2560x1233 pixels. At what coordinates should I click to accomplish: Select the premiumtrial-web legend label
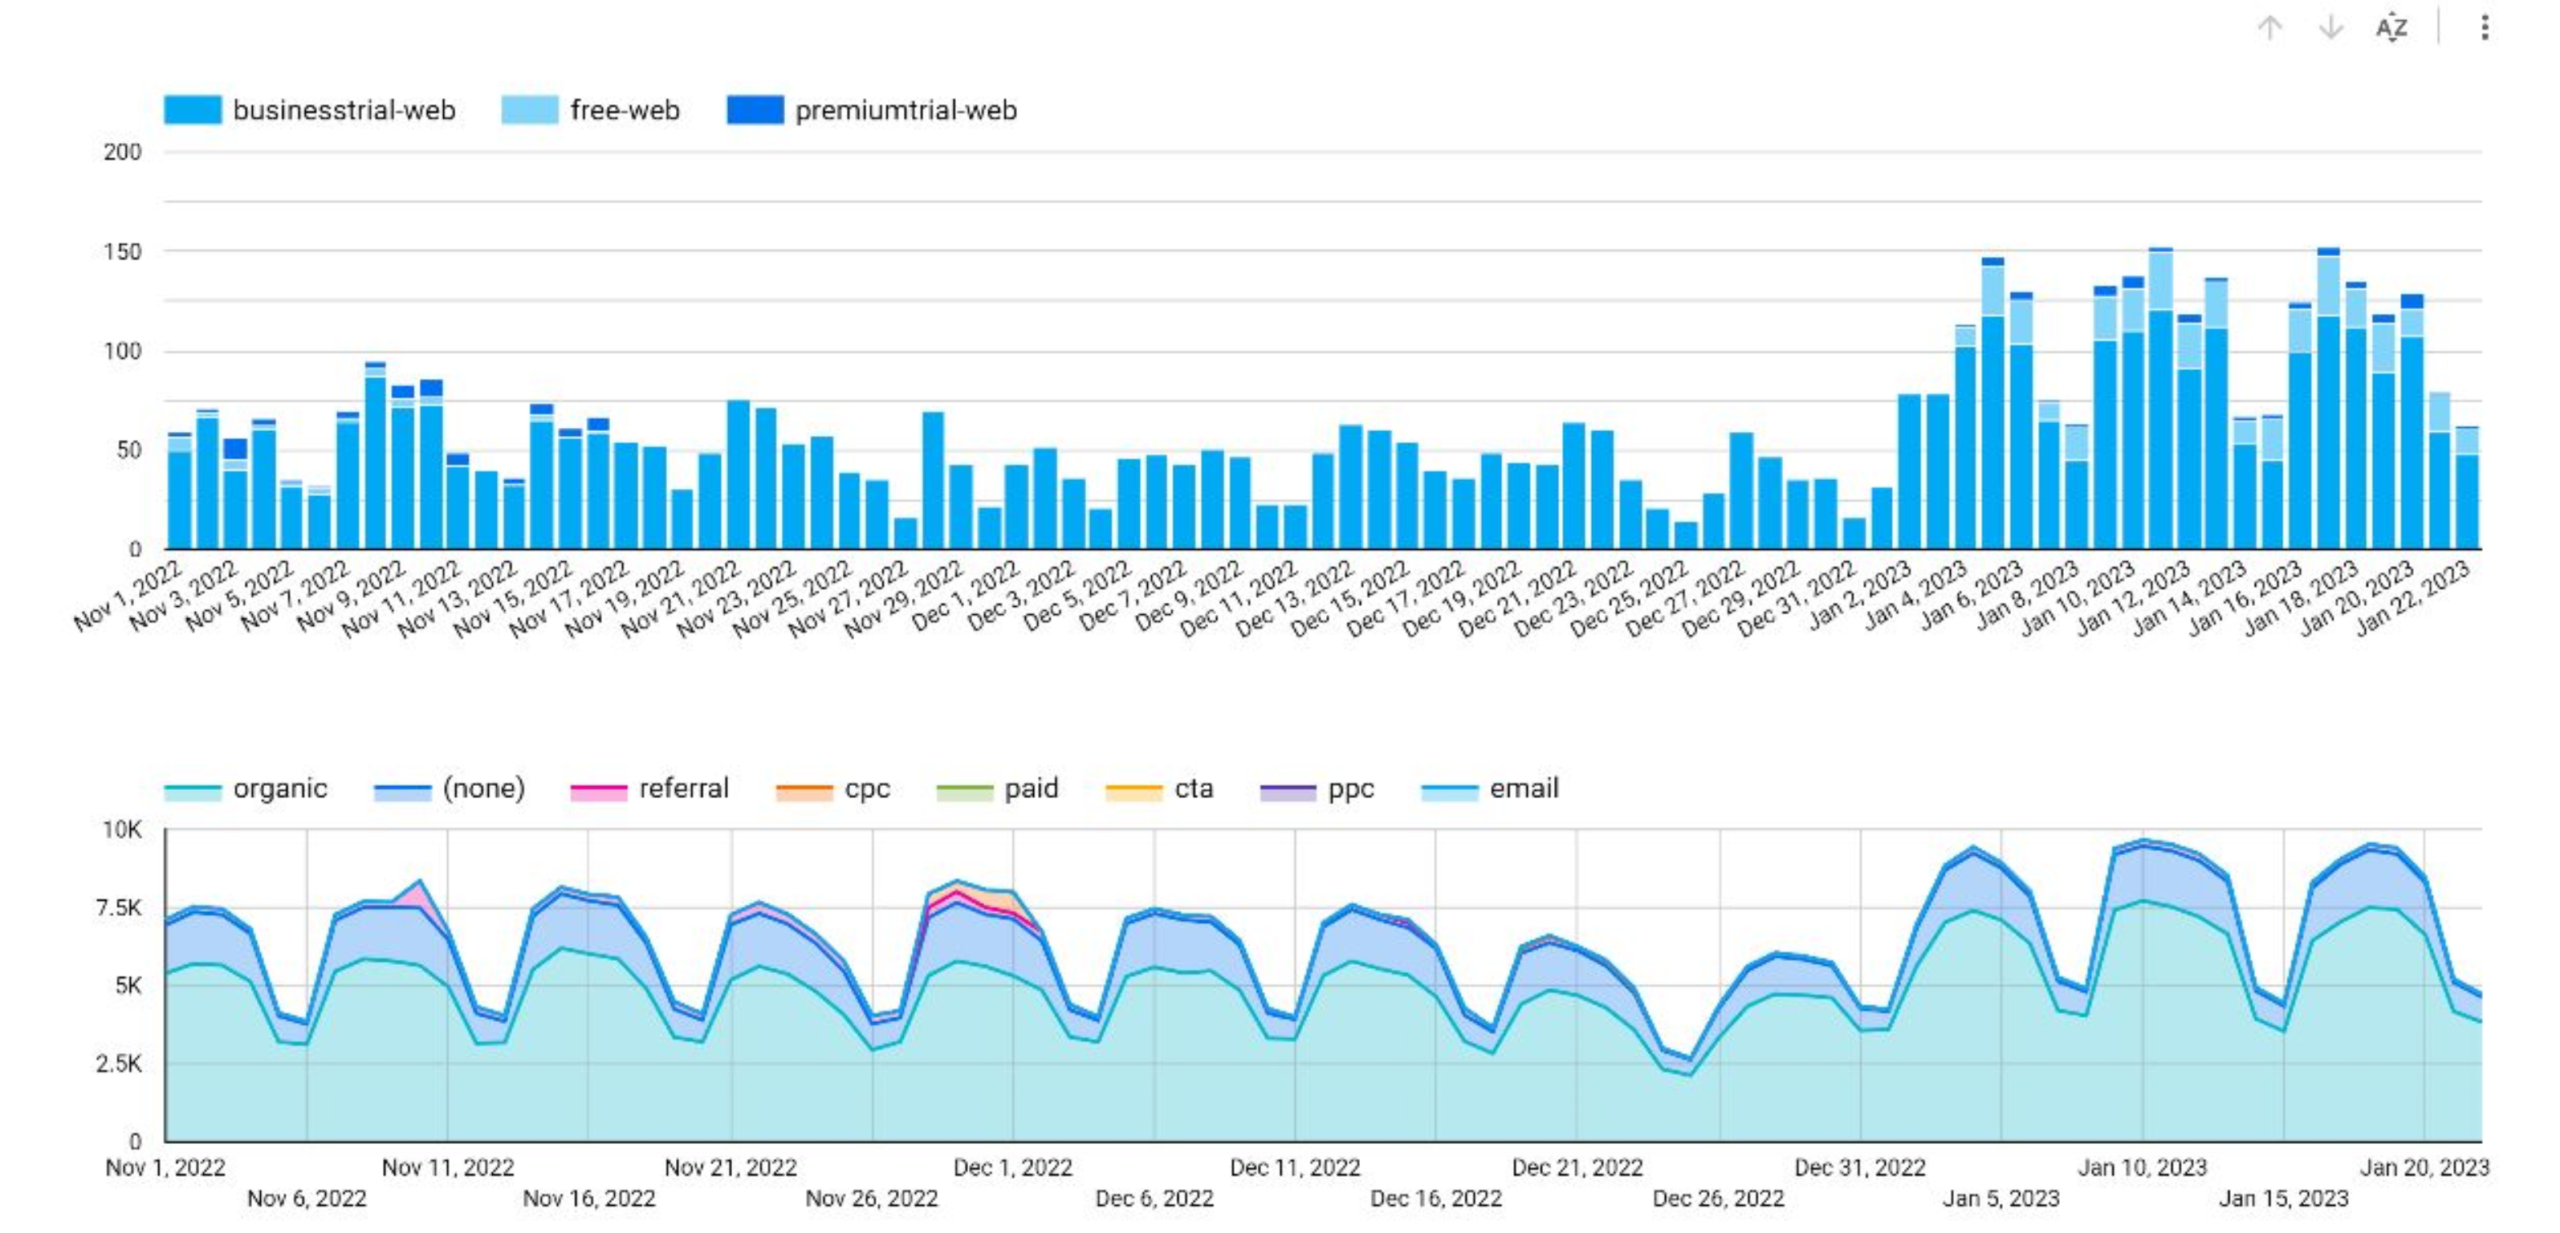tap(906, 110)
